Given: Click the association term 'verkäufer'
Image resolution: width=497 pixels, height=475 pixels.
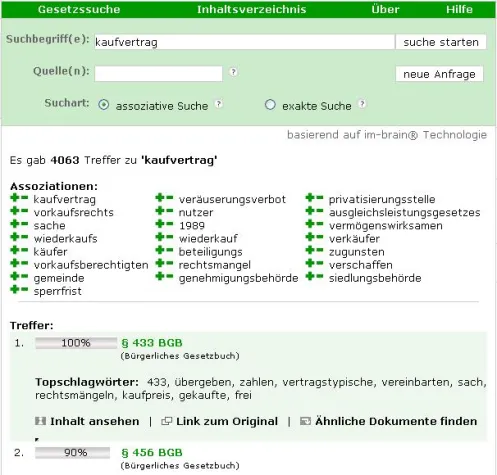Looking at the screenshot, I should [354, 239].
